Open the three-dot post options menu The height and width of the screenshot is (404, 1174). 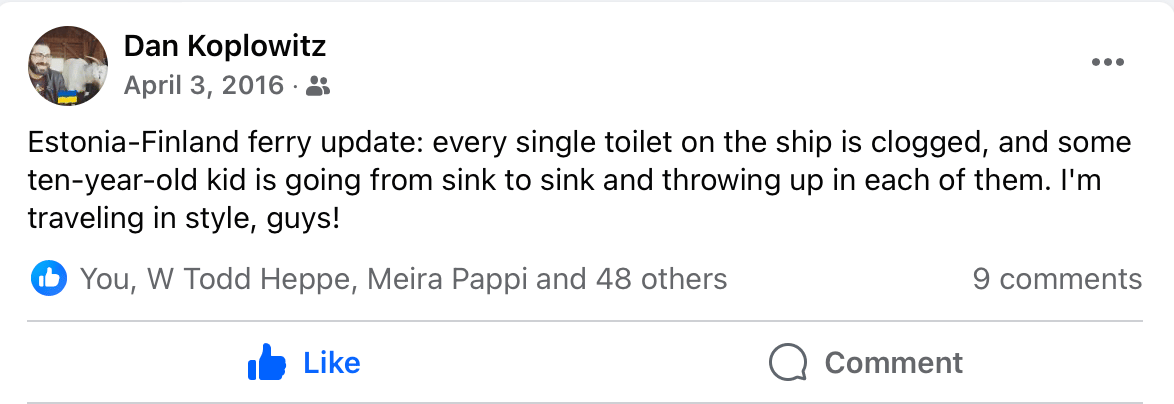click(x=1108, y=62)
